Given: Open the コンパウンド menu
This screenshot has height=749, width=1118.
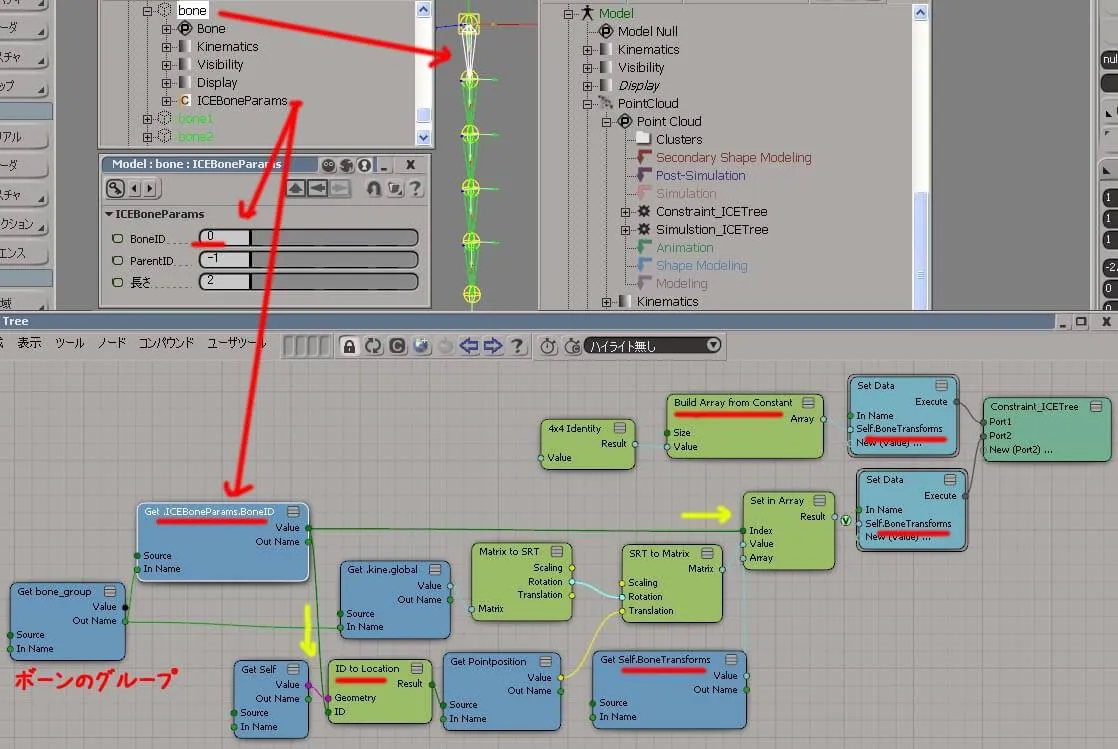Looking at the screenshot, I should (166, 343).
